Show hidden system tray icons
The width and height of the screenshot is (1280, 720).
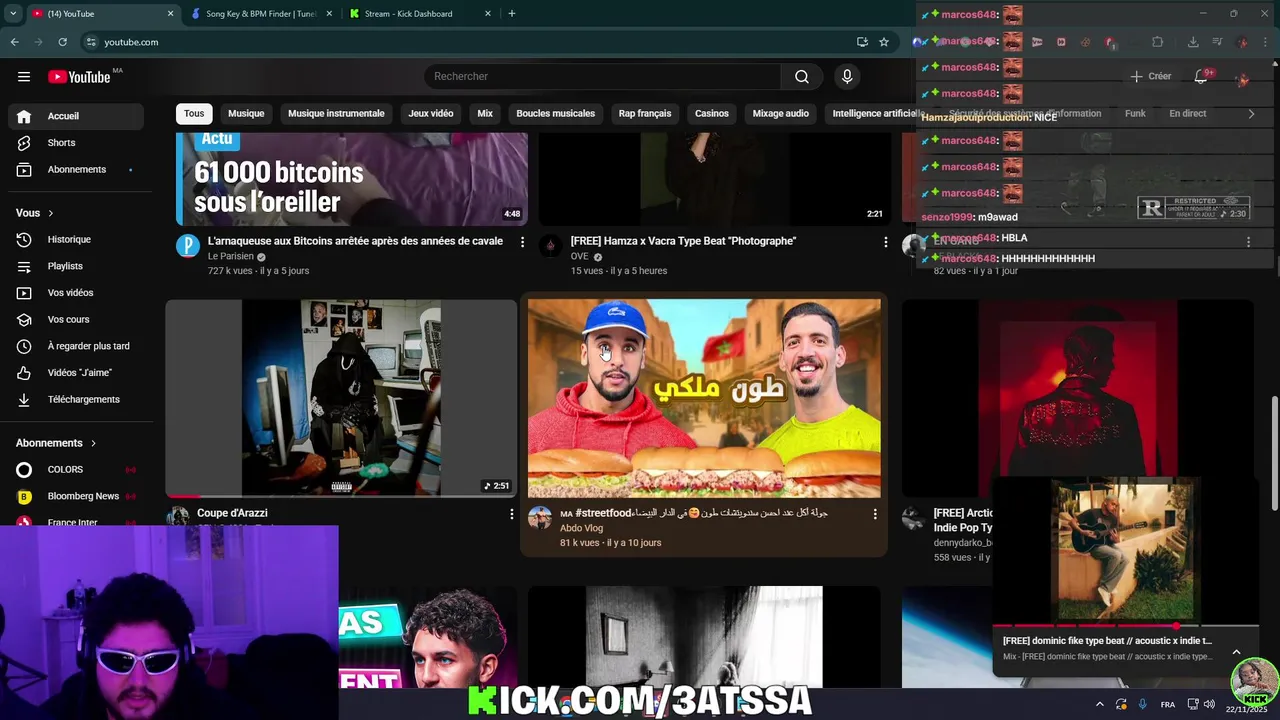[x=1099, y=704]
